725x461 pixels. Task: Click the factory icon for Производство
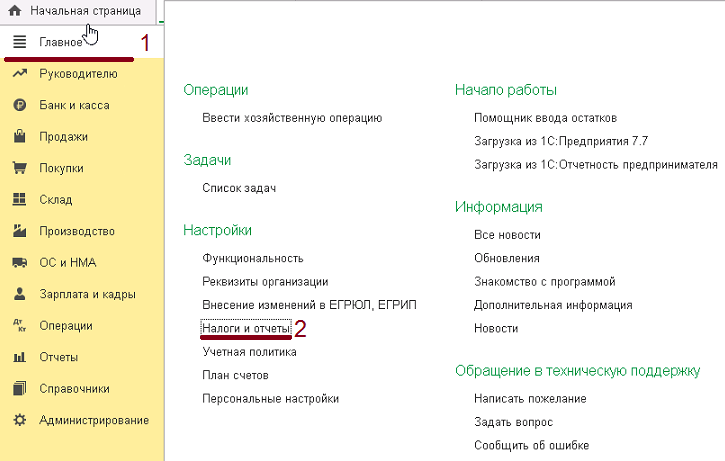coord(19,230)
